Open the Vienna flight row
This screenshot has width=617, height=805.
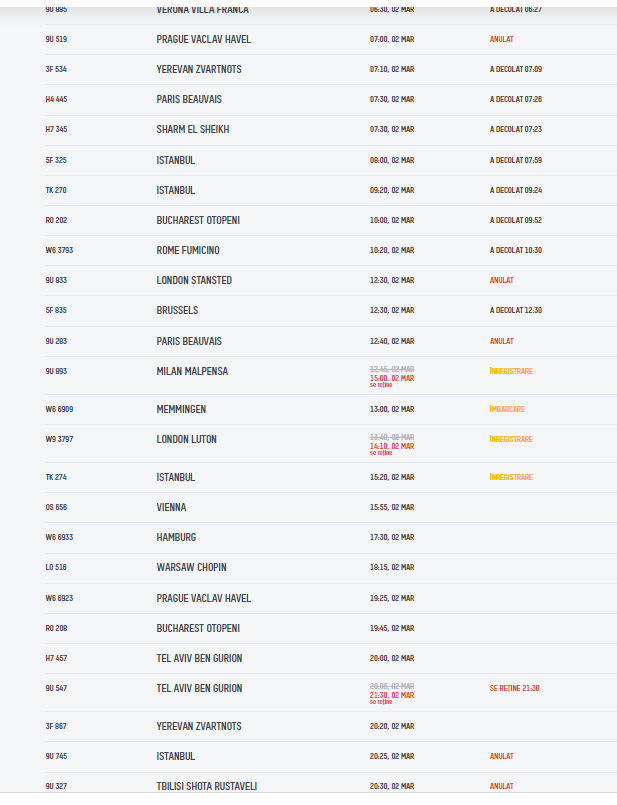[171, 507]
